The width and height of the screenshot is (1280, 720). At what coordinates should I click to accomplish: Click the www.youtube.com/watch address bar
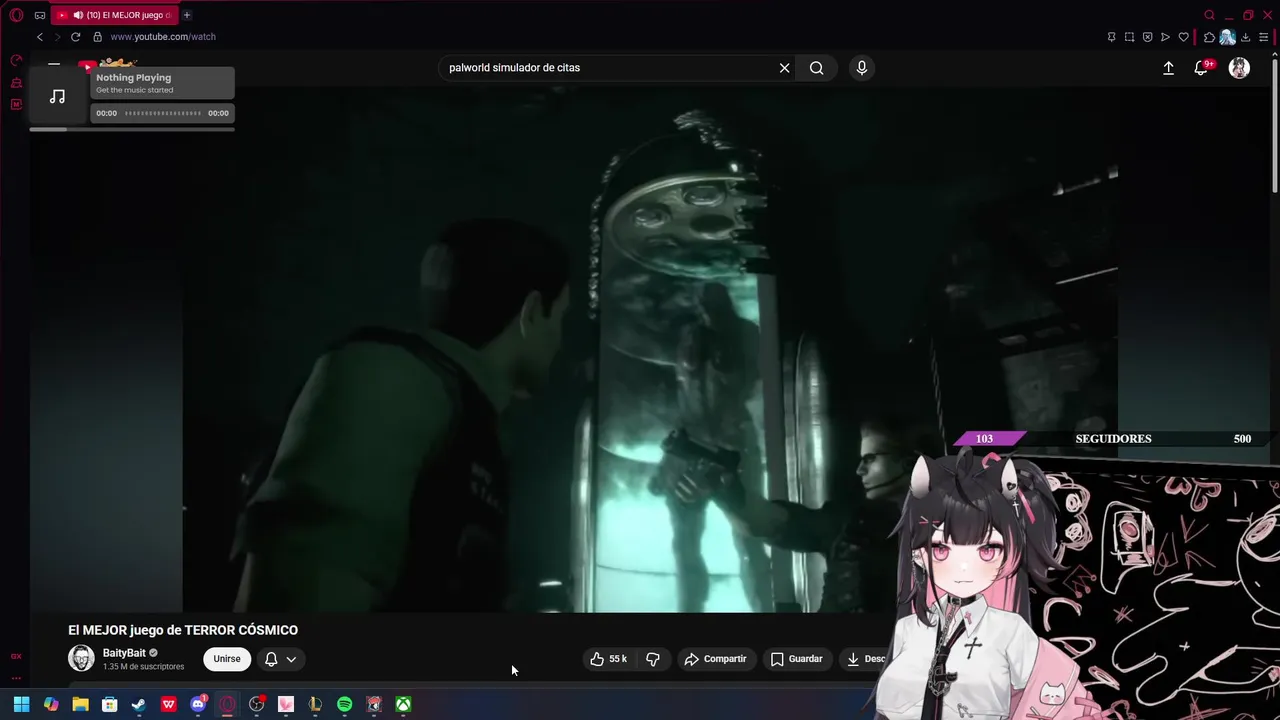click(x=163, y=37)
